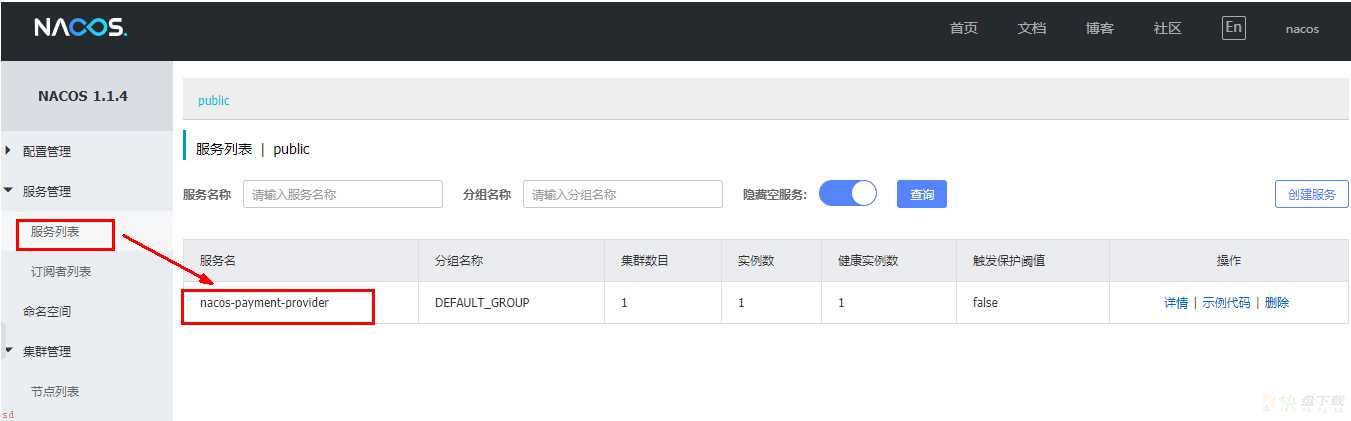1351x421 pixels.
Task: Focus the 服务名称 input field
Action: [x=343, y=195]
